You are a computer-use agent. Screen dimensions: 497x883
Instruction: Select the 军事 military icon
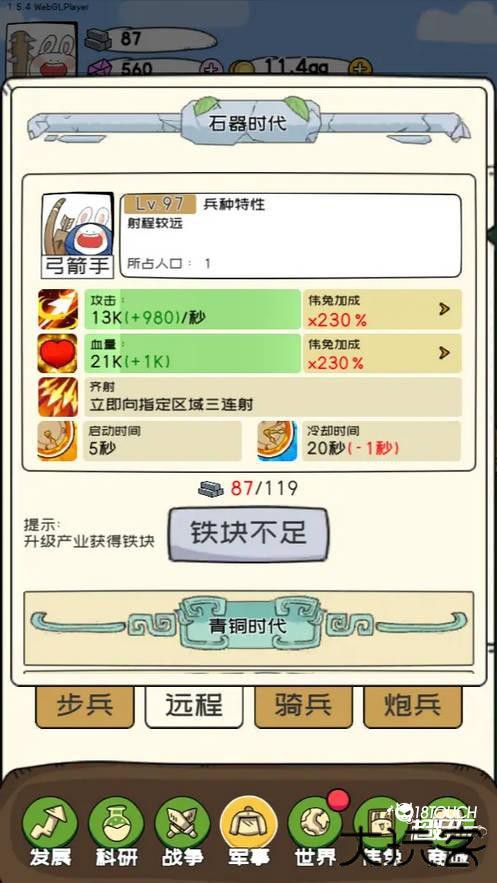pyautogui.click(x=249, y=825)
